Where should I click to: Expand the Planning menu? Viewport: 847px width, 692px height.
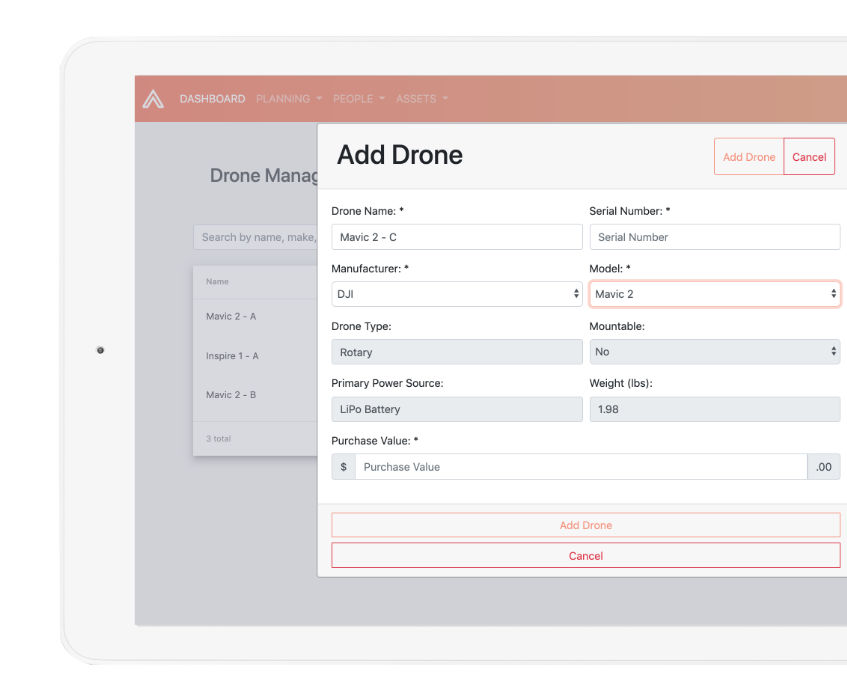tap(288, 99)
